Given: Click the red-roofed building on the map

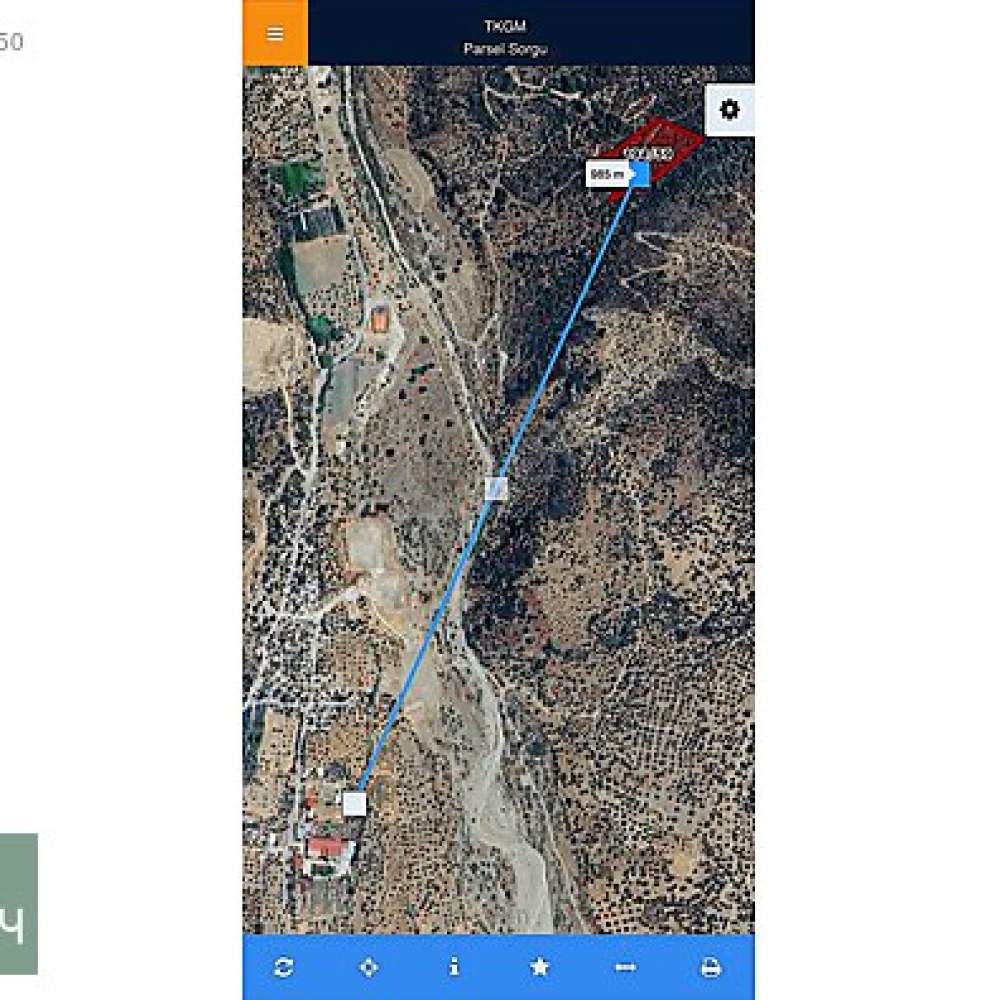Looking at the screenshot, I should pos(326,849).
